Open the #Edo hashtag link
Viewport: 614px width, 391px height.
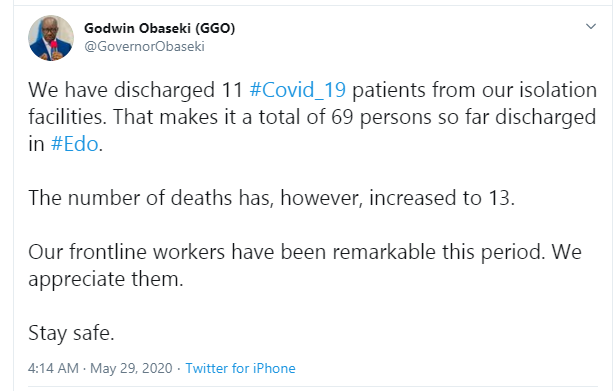tap(74, 144)
